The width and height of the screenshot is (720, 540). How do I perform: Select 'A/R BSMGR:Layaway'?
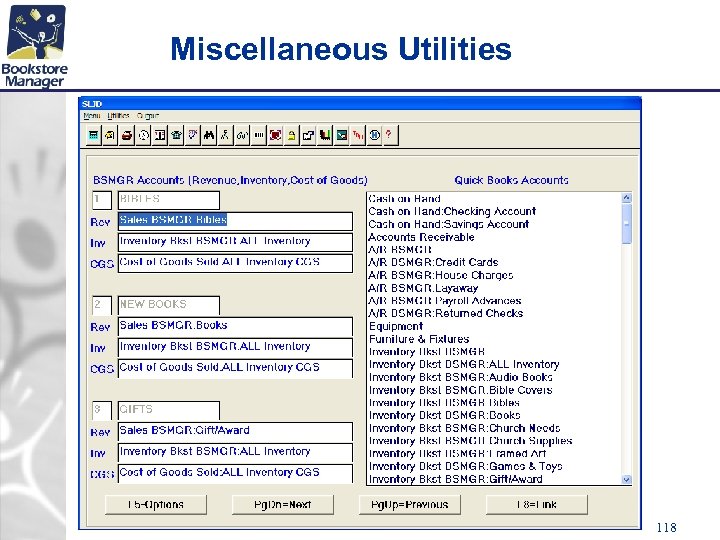[423, 288]
